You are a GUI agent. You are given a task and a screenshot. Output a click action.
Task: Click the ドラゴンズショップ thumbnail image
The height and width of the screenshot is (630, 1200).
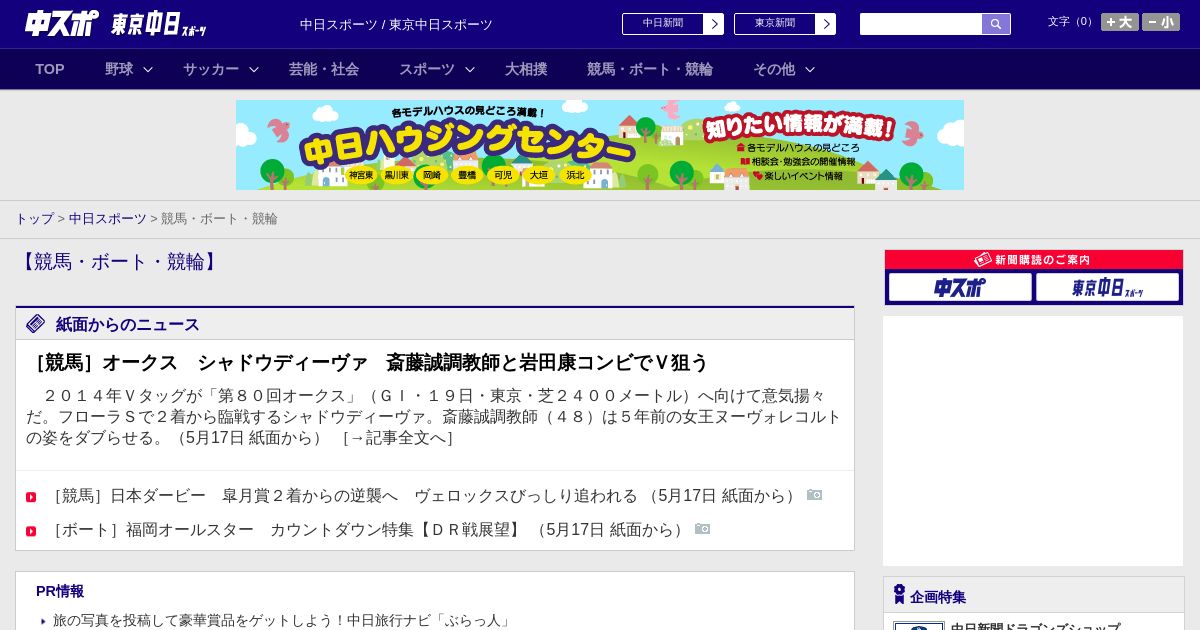click(919, 626)
